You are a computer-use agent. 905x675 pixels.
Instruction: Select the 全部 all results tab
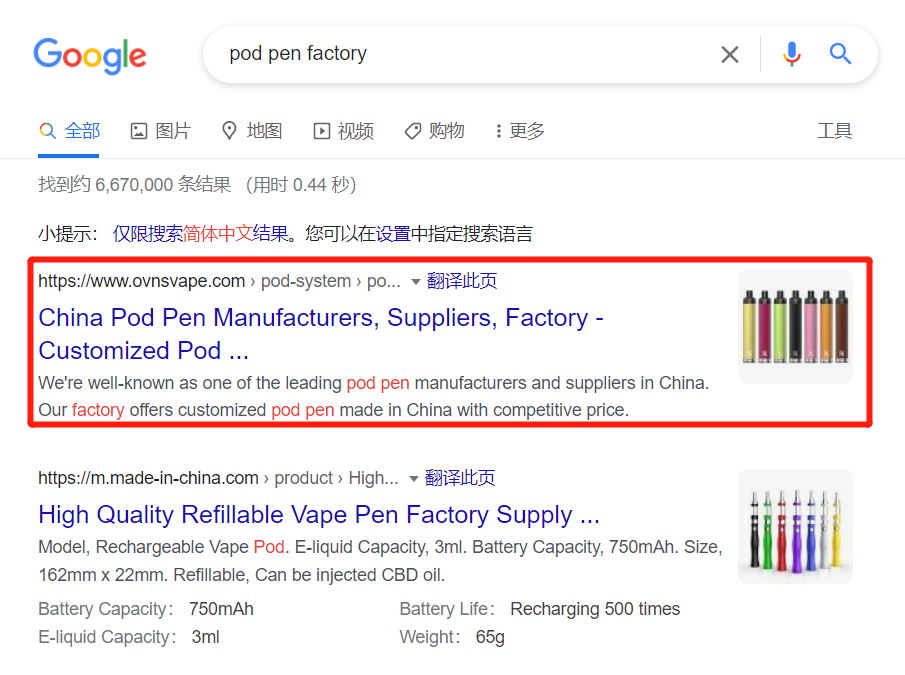point(70,131)
